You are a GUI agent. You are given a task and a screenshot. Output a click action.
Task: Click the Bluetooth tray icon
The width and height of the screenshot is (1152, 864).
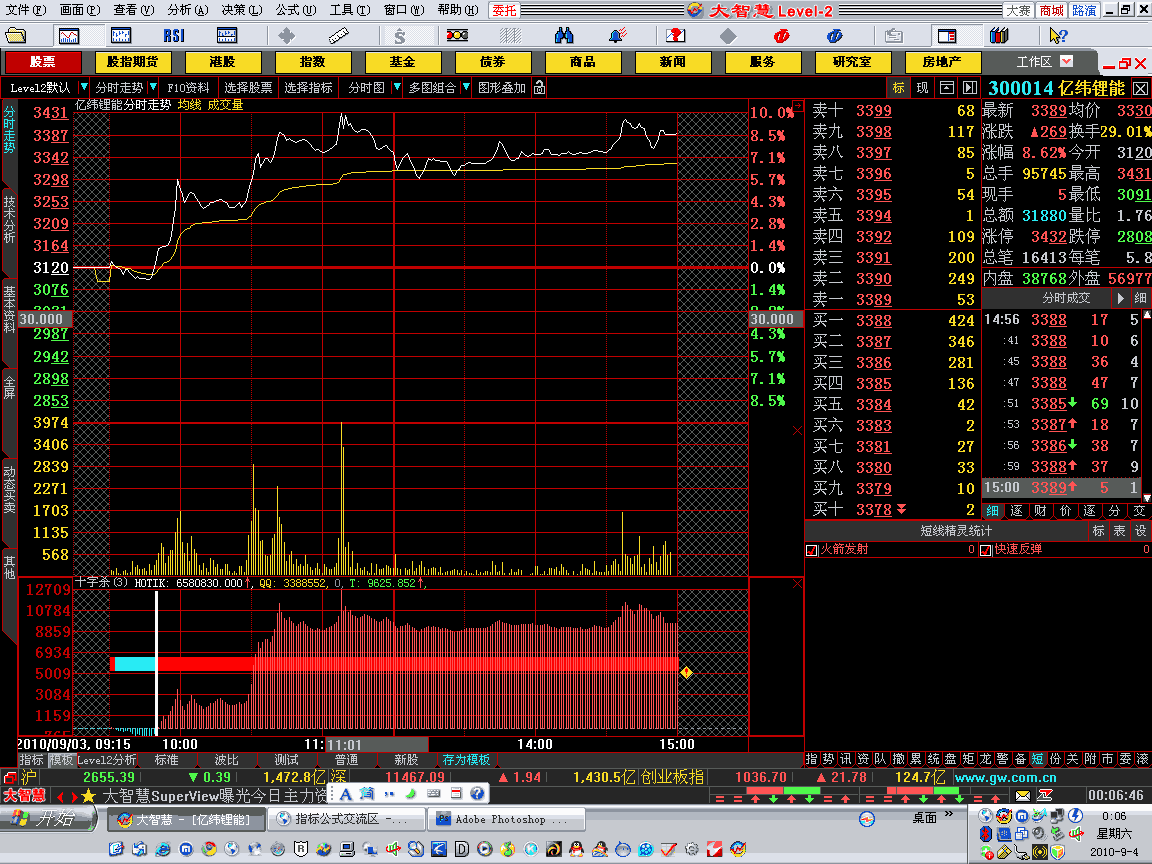point(984,834)
